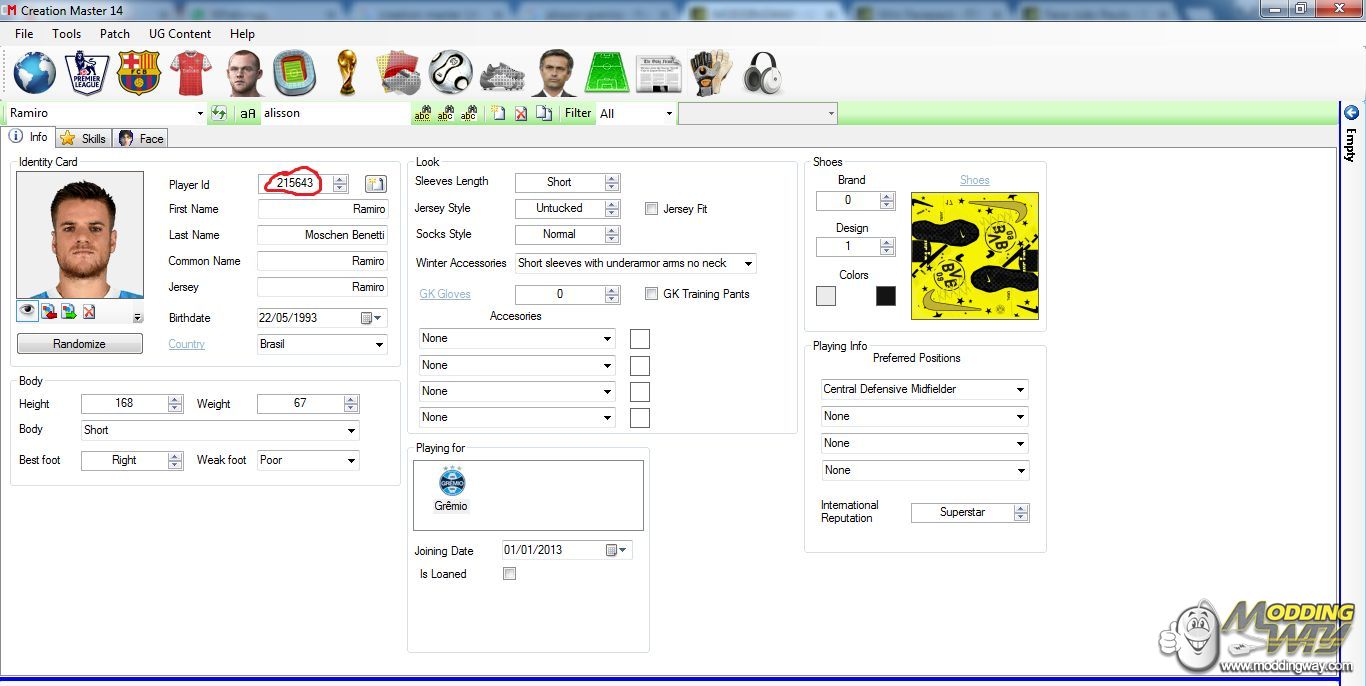This screenshot has width=1366, height=686.
Task: Click the new player page icon
Action: pyautogui.click(x=498, y=113)
